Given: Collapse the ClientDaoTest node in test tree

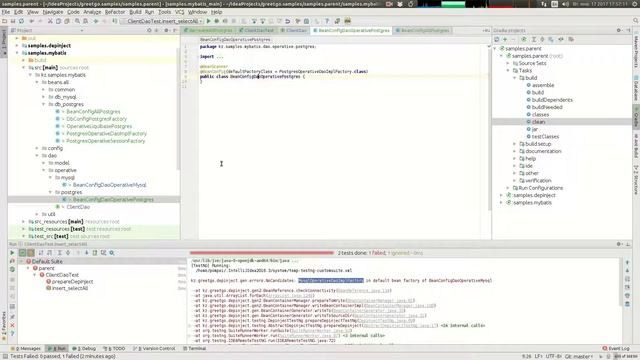Looking at the screenshot, I should pos(35,275).
